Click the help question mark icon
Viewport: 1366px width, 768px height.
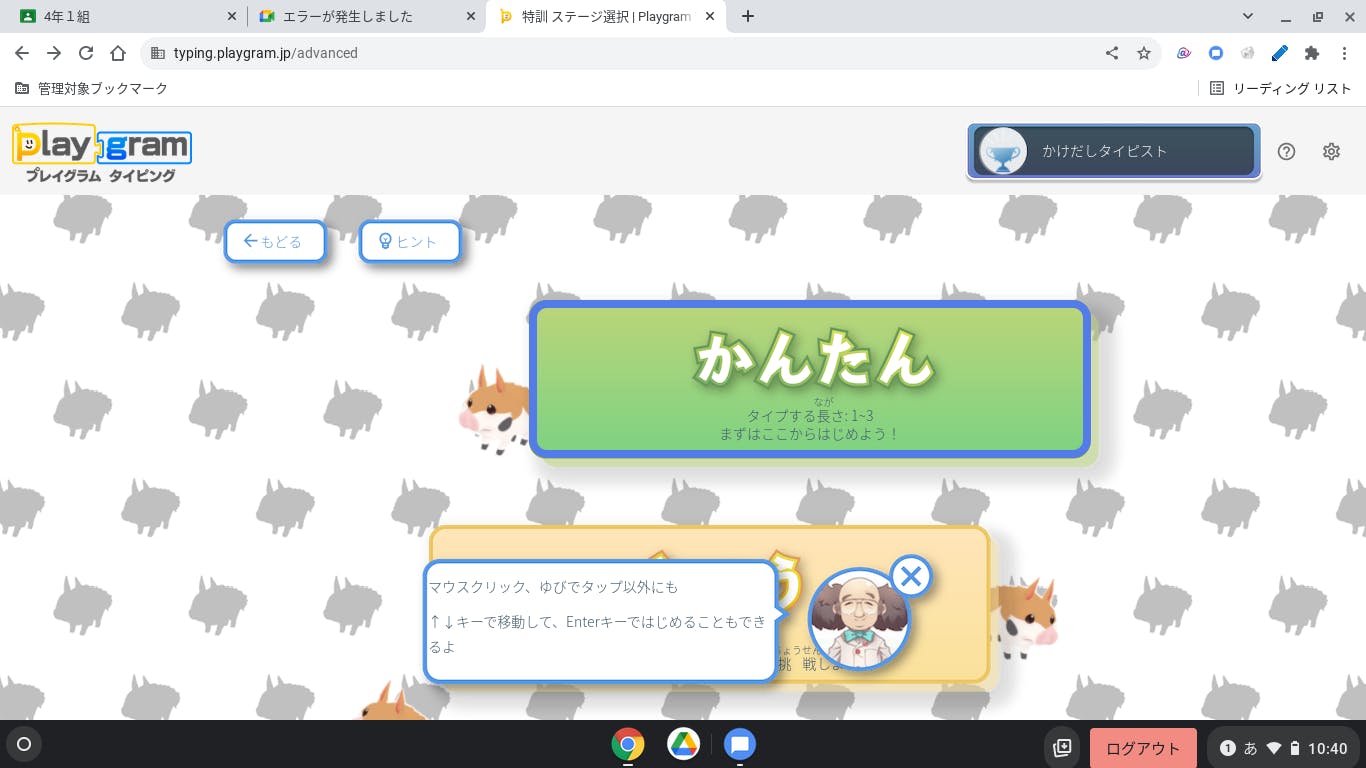[1287, 152]
